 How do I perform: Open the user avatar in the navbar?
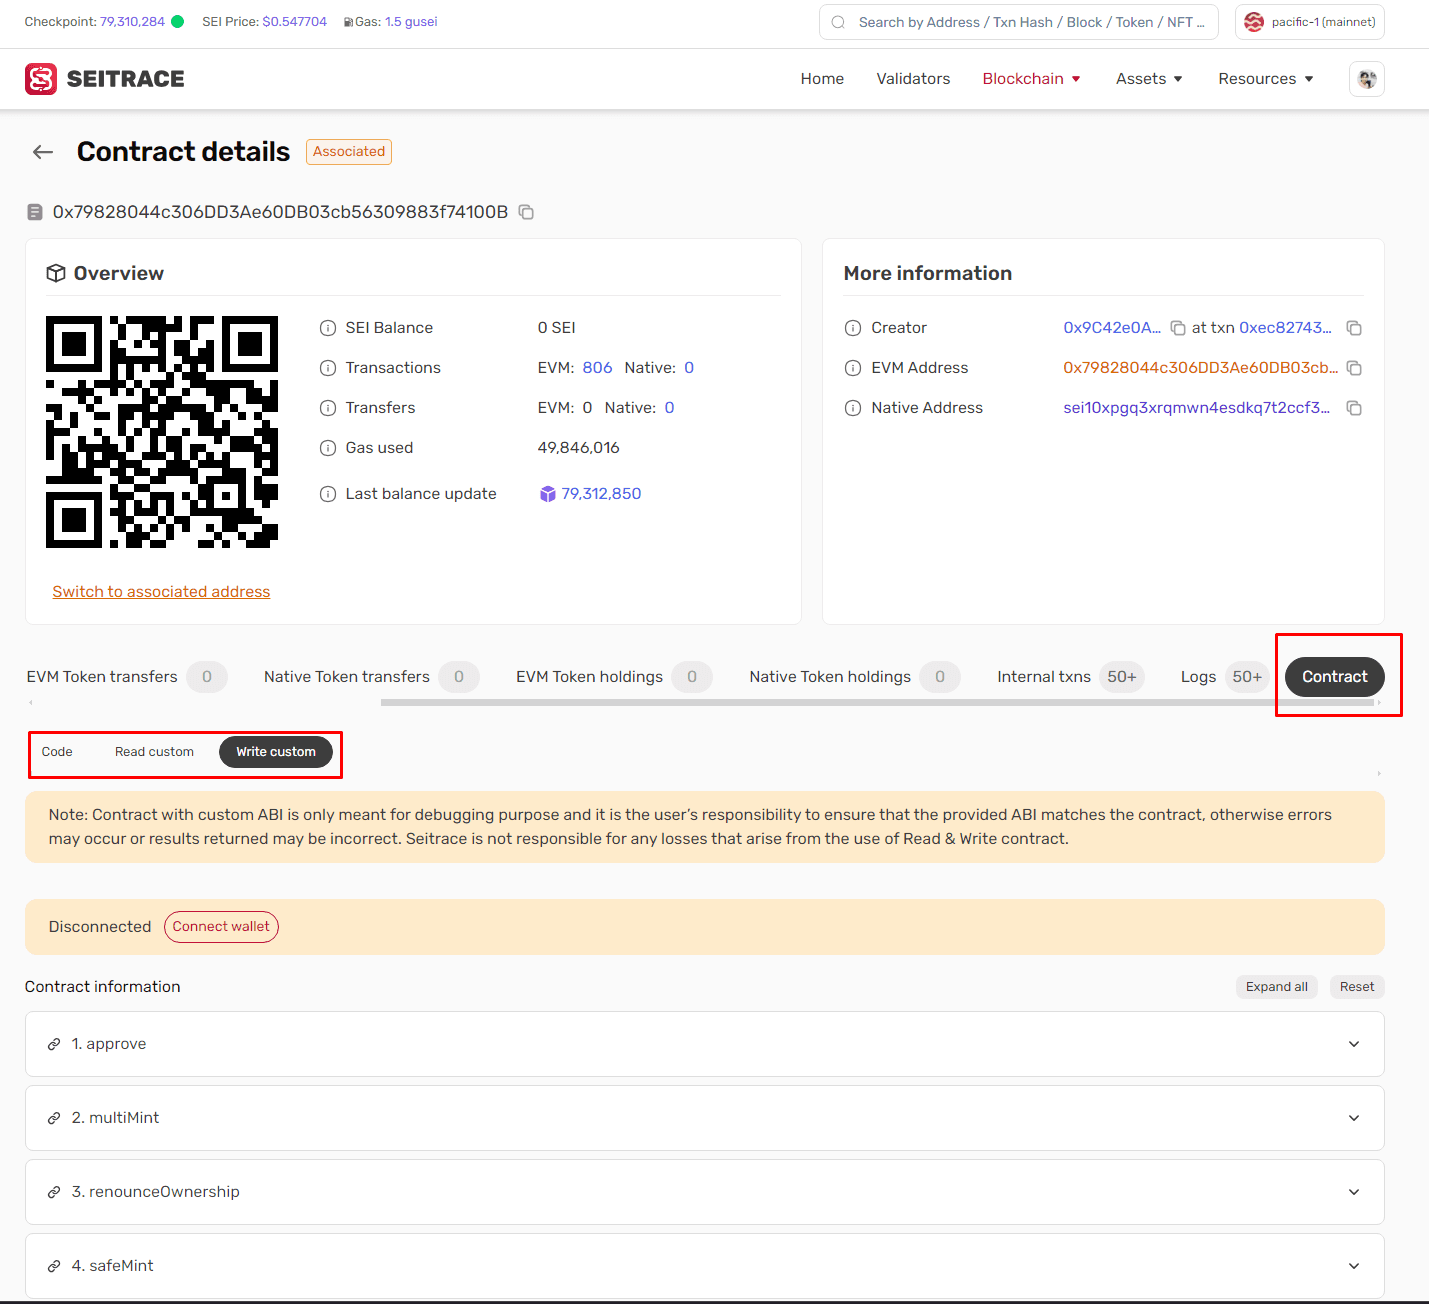[x=1366, y=79]
